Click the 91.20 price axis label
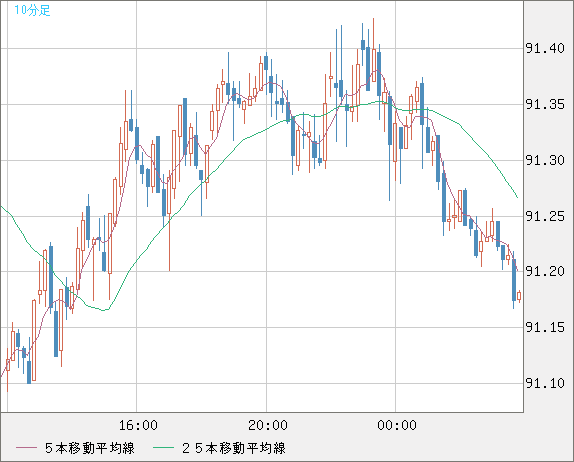This screenshot has height=462, width=574. pos(545,271)
